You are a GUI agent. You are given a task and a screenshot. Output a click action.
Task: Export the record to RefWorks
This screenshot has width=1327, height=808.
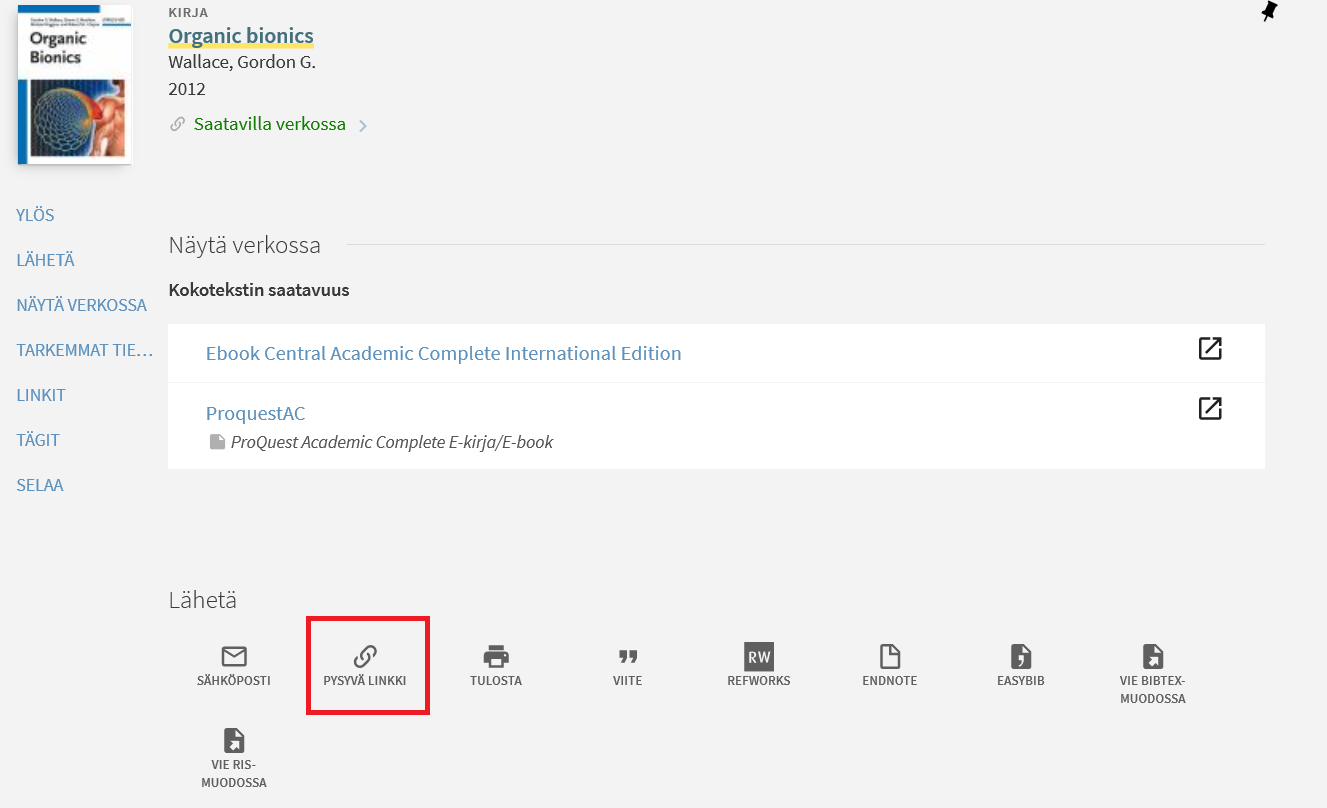pos(759,657)
